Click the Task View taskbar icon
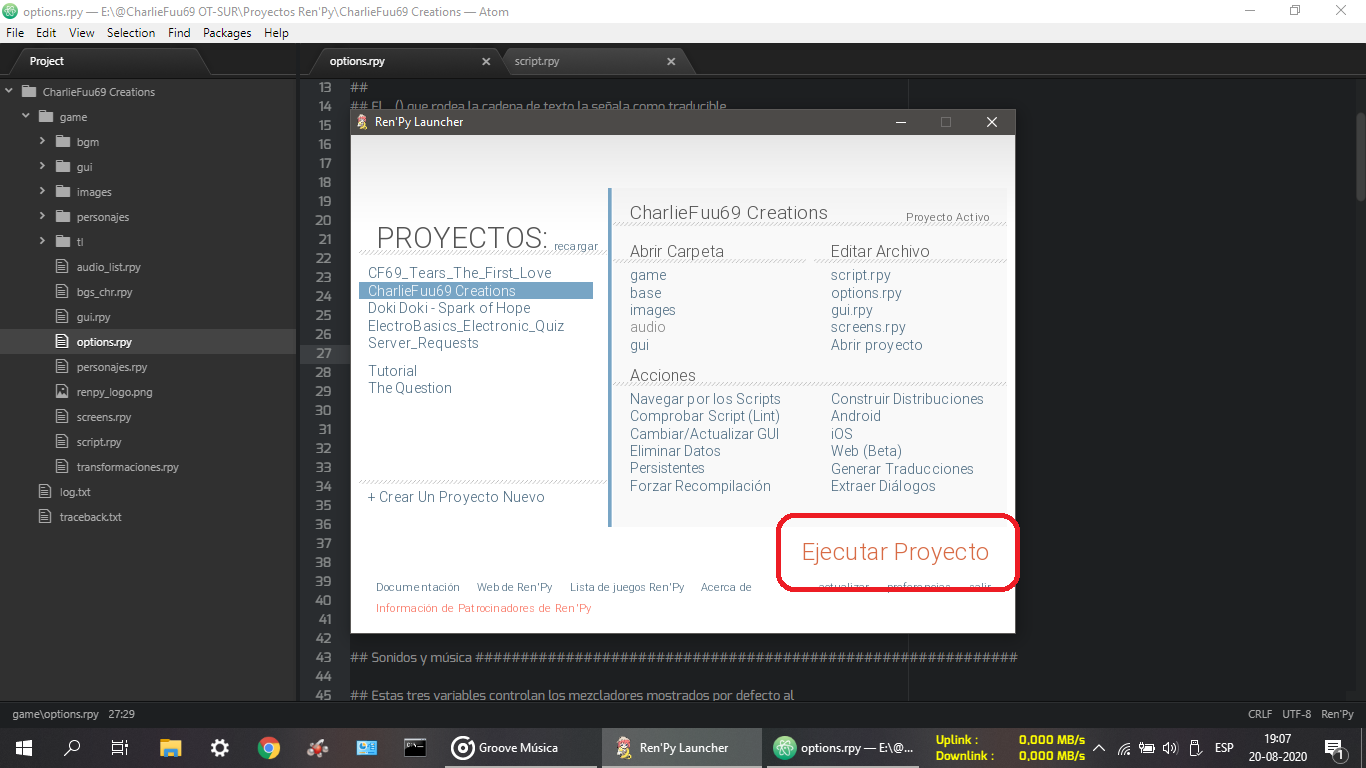This screenshot has width=1366, height=768. [120, 747]
